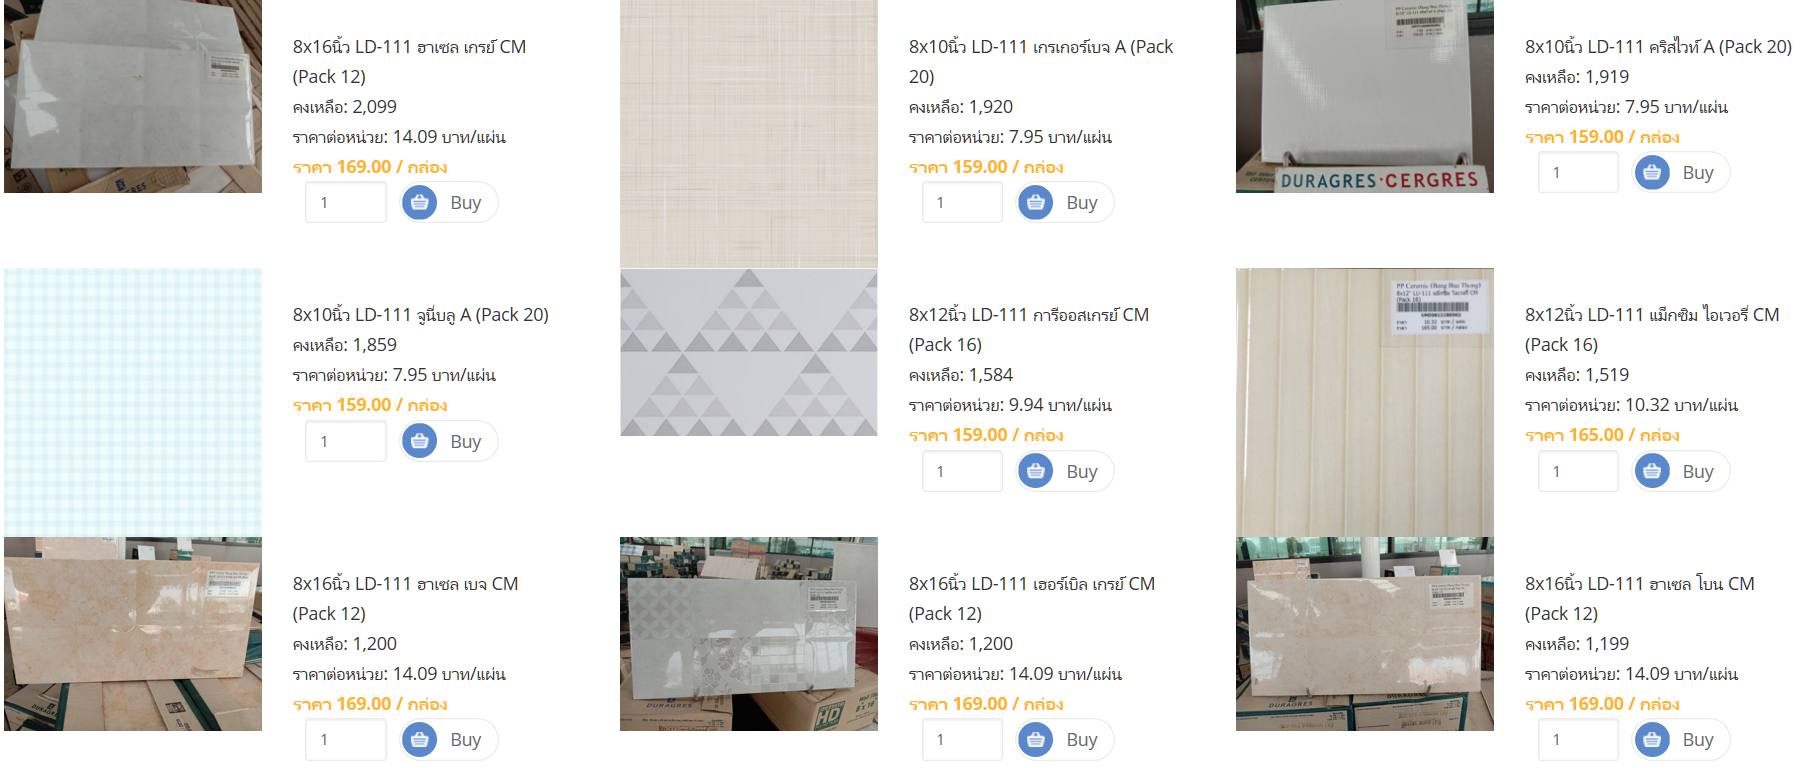Open the beige linen เกรเกอร์เบจ tile image
The image size is (1804, 768).
pyautogui.click(x=749, y=134)
